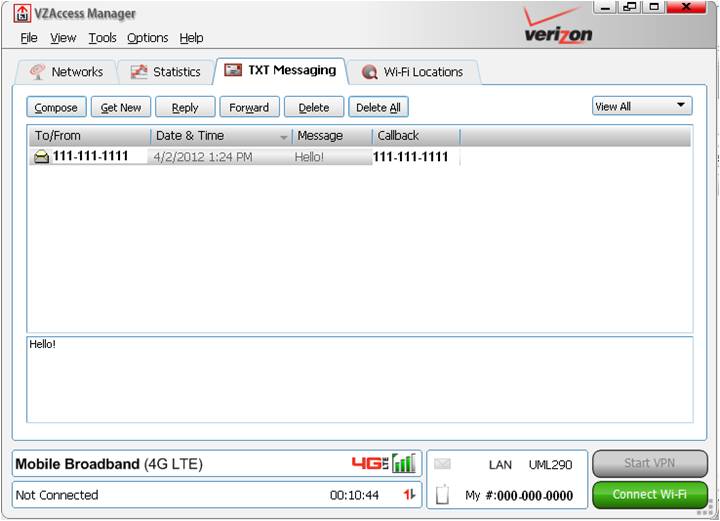Click the LAN label in status panel
This screenshot has height=521, width=720.
coord(500,465)
